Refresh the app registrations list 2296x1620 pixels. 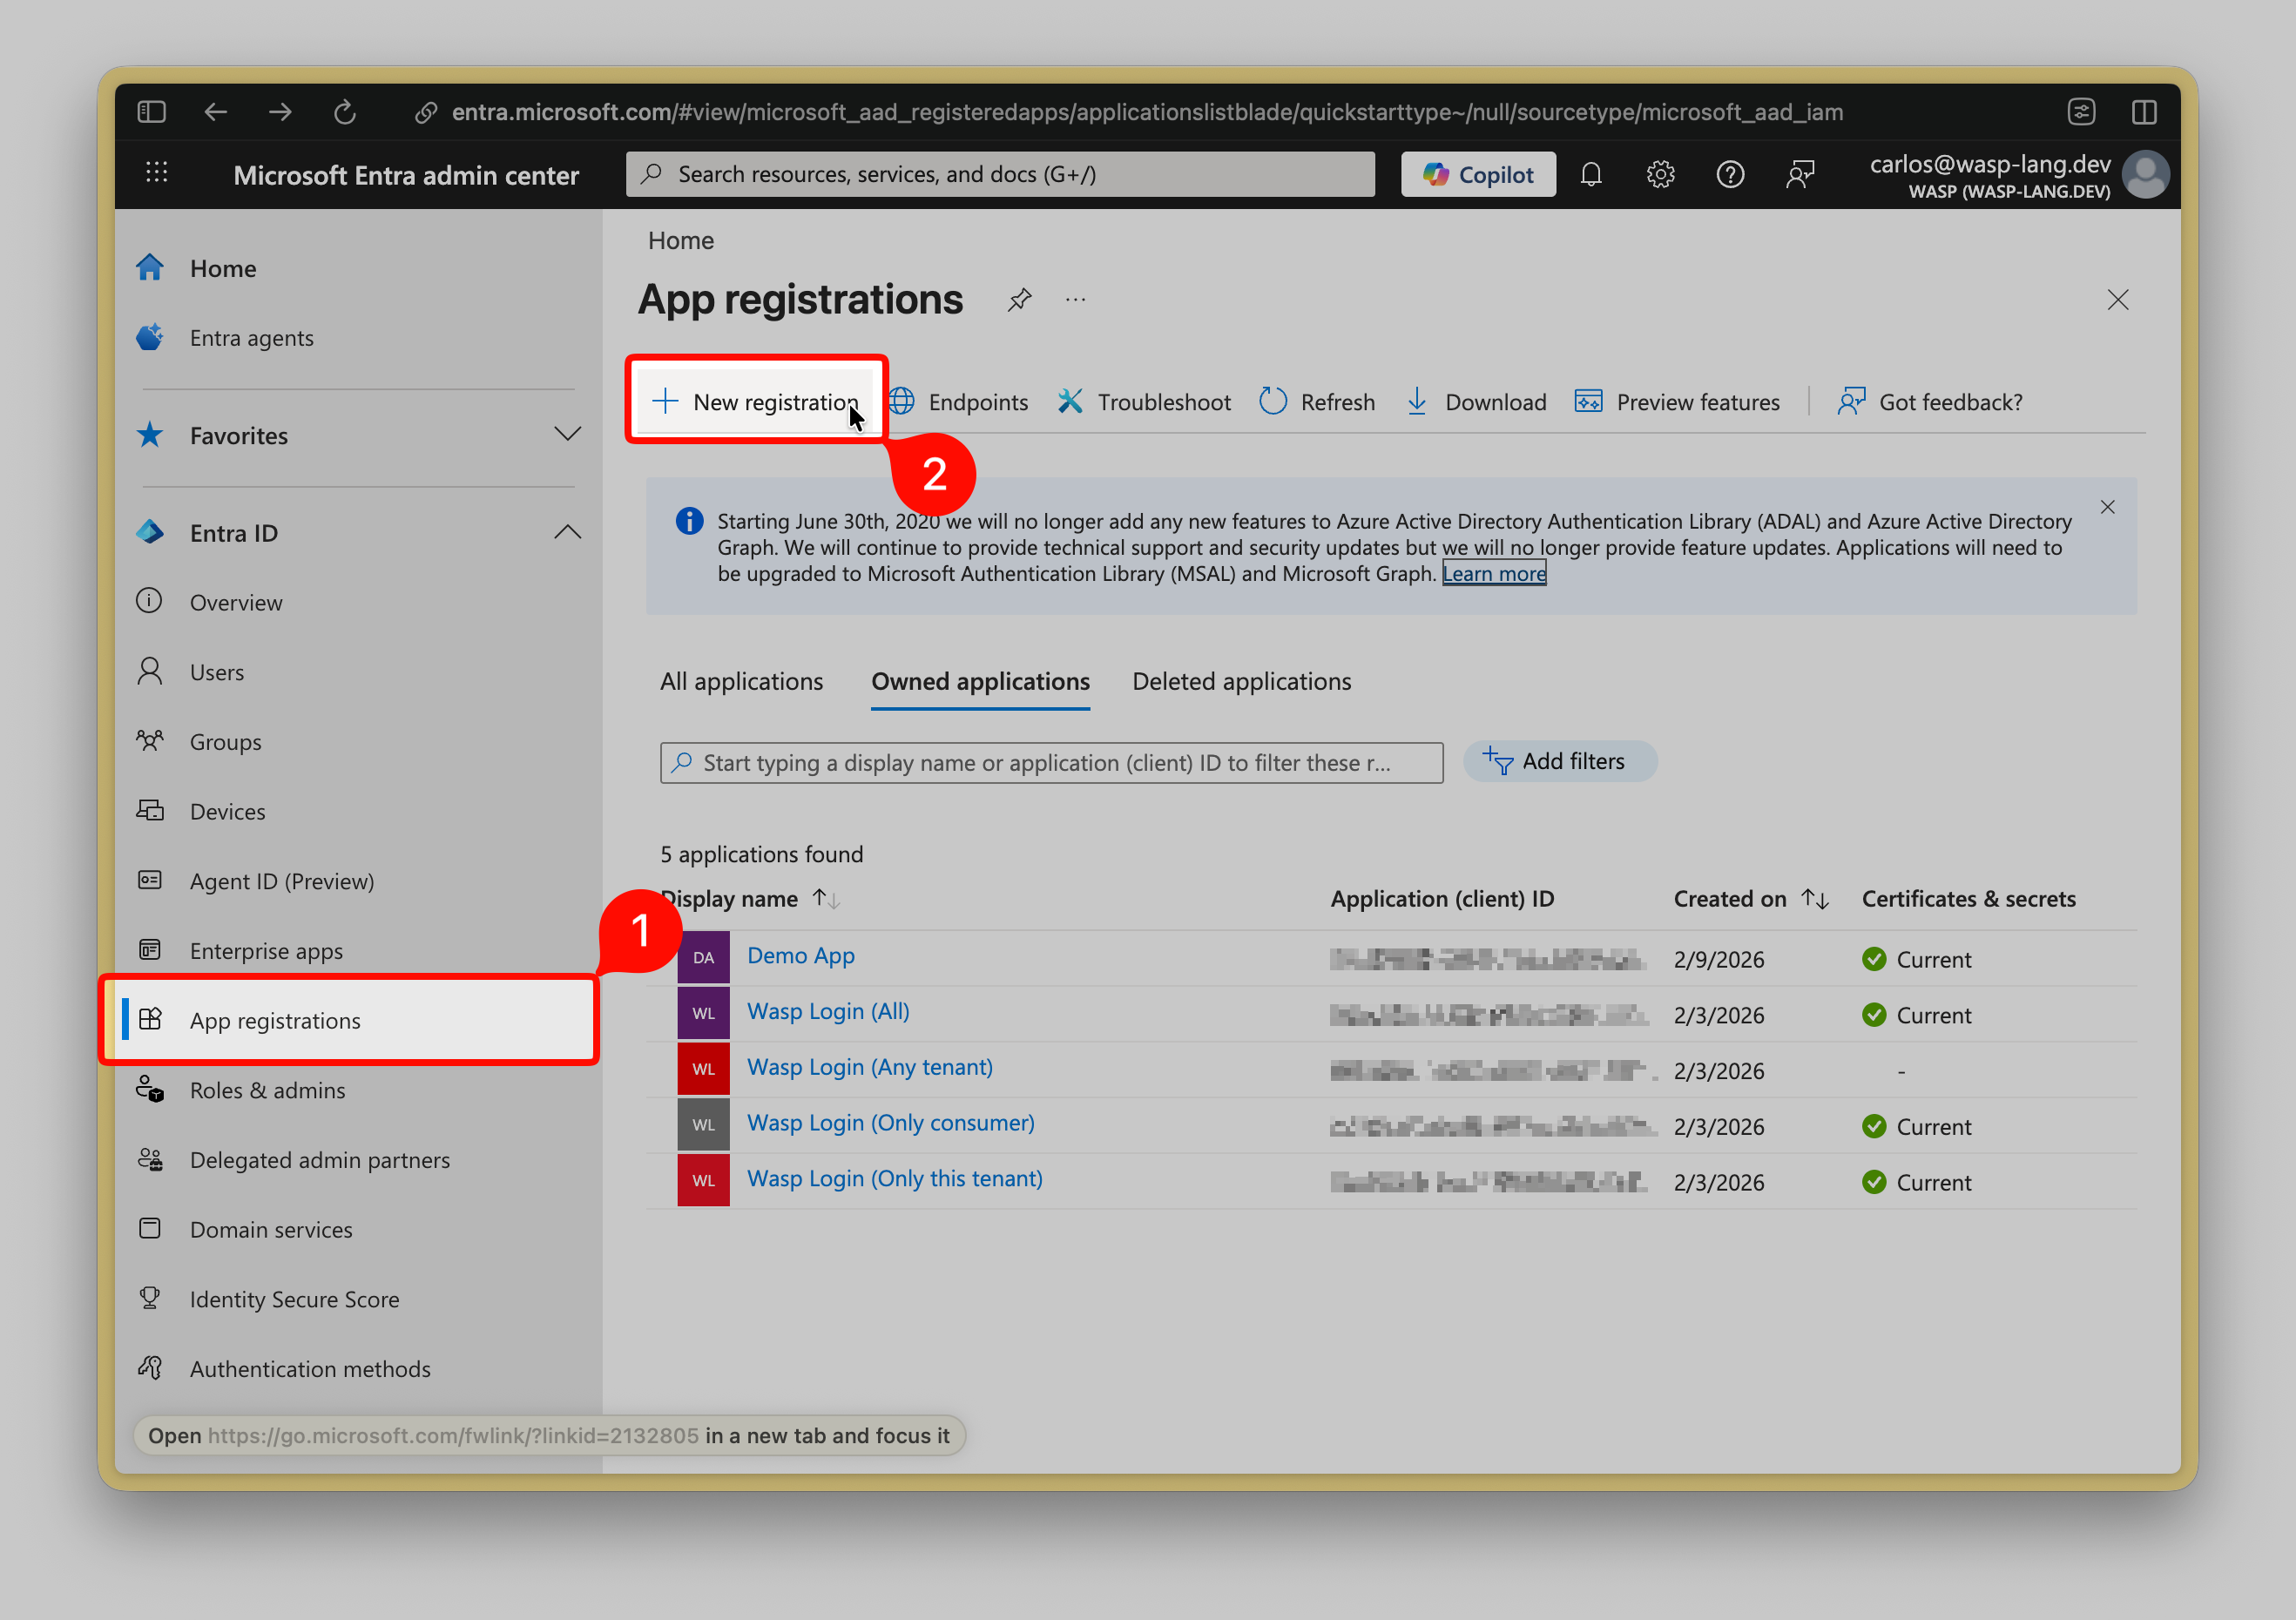pyautogui.click(x=1318, y=401)
